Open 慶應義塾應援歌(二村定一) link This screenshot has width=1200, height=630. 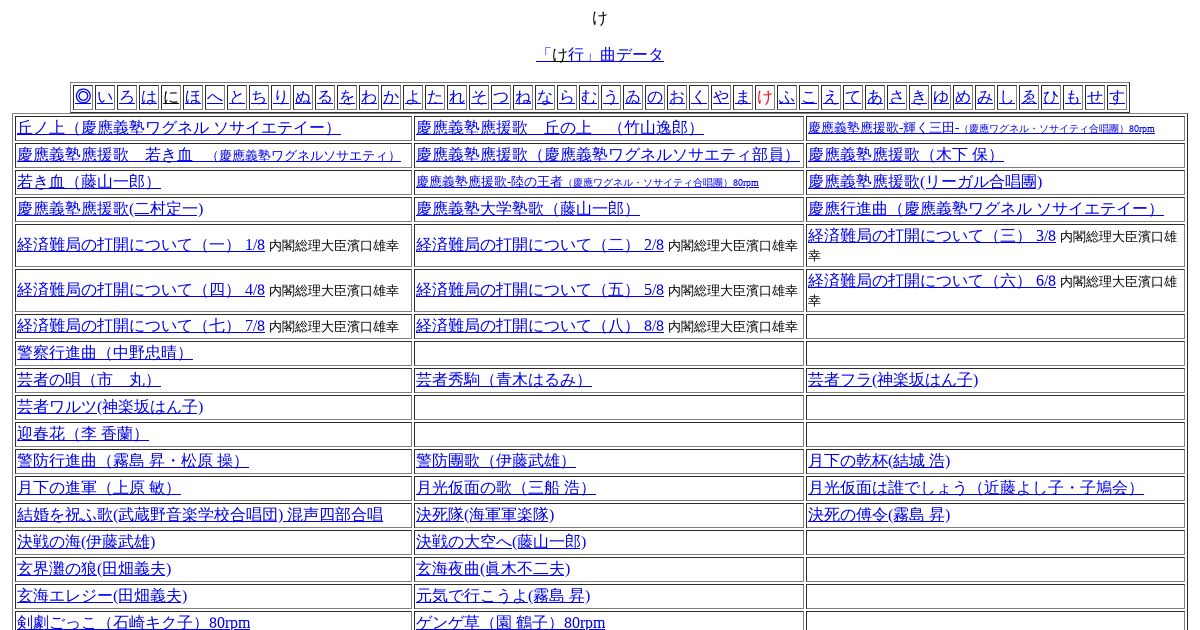click(x=110, y=209)
